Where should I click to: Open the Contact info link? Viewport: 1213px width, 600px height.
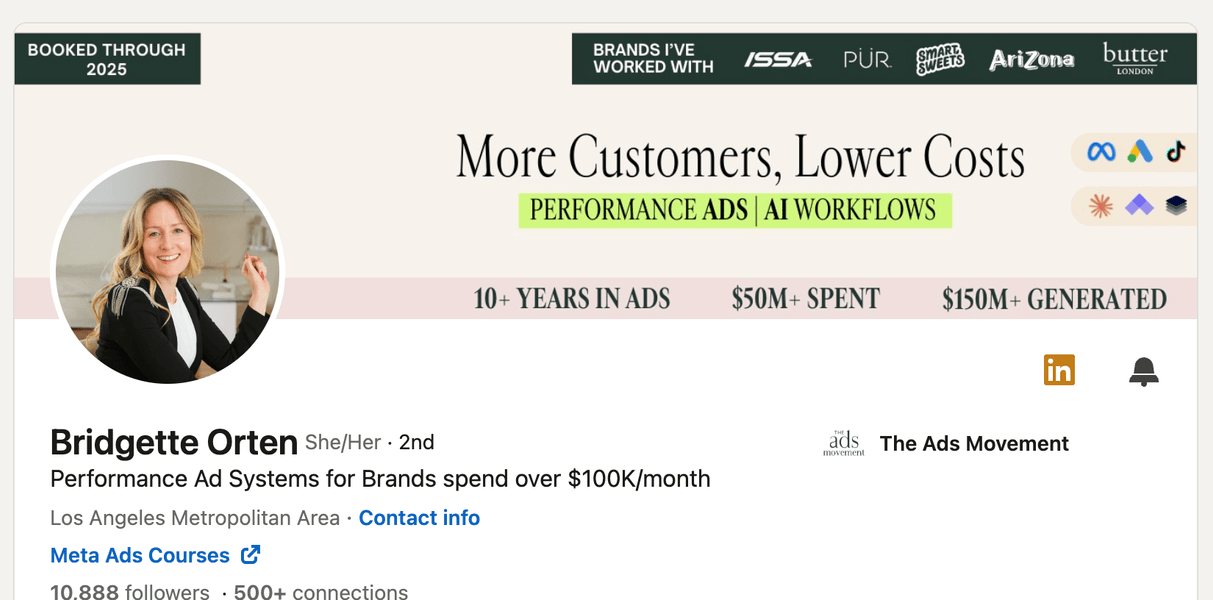(x=419, y=518)
